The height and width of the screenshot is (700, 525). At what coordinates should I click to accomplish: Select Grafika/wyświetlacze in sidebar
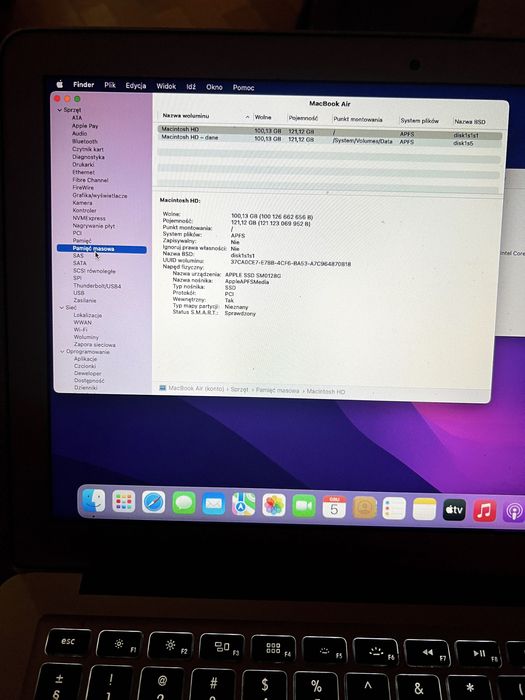(x=100, y=196)
